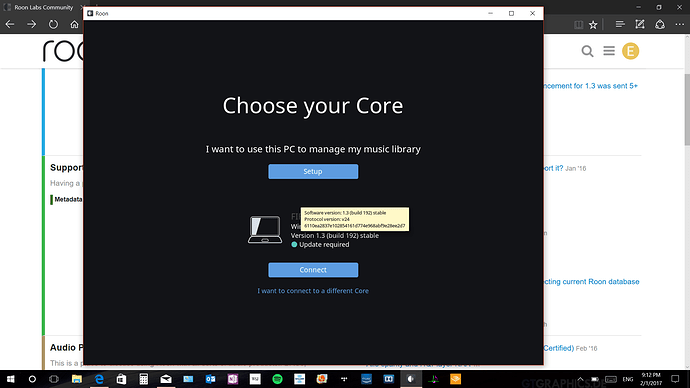The height and width of the screenshot is (388, 690).
Task: Add page to favorites with star icon
Action: 593,25
